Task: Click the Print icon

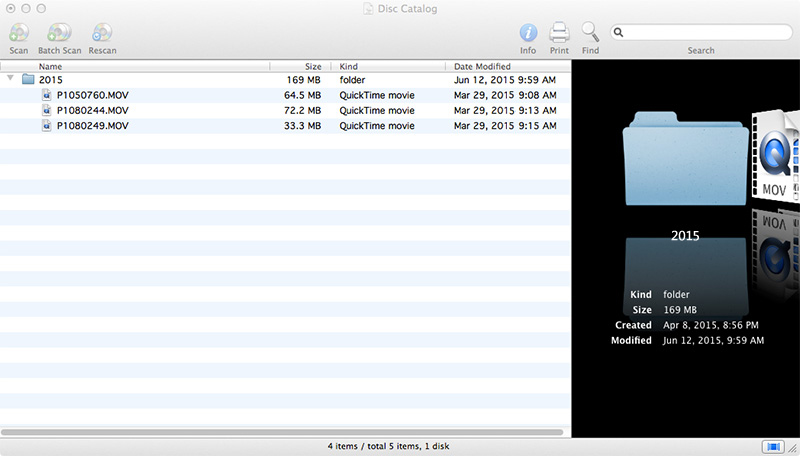Action: (x=559, y=33)
